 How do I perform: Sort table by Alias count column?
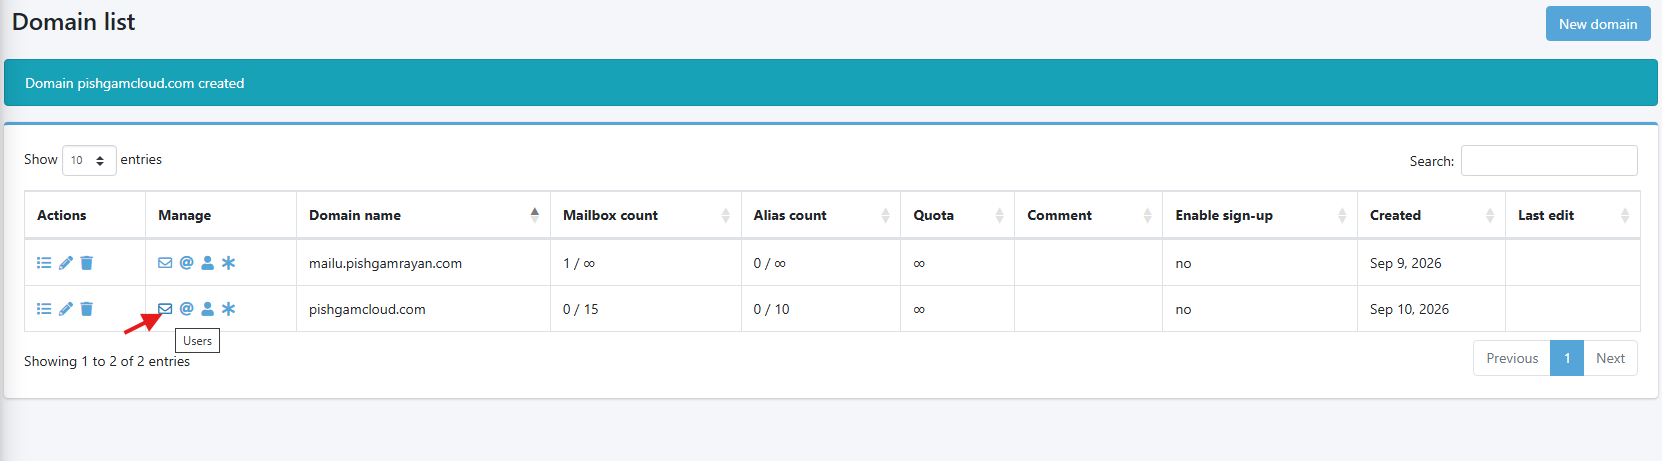(821, 215)
